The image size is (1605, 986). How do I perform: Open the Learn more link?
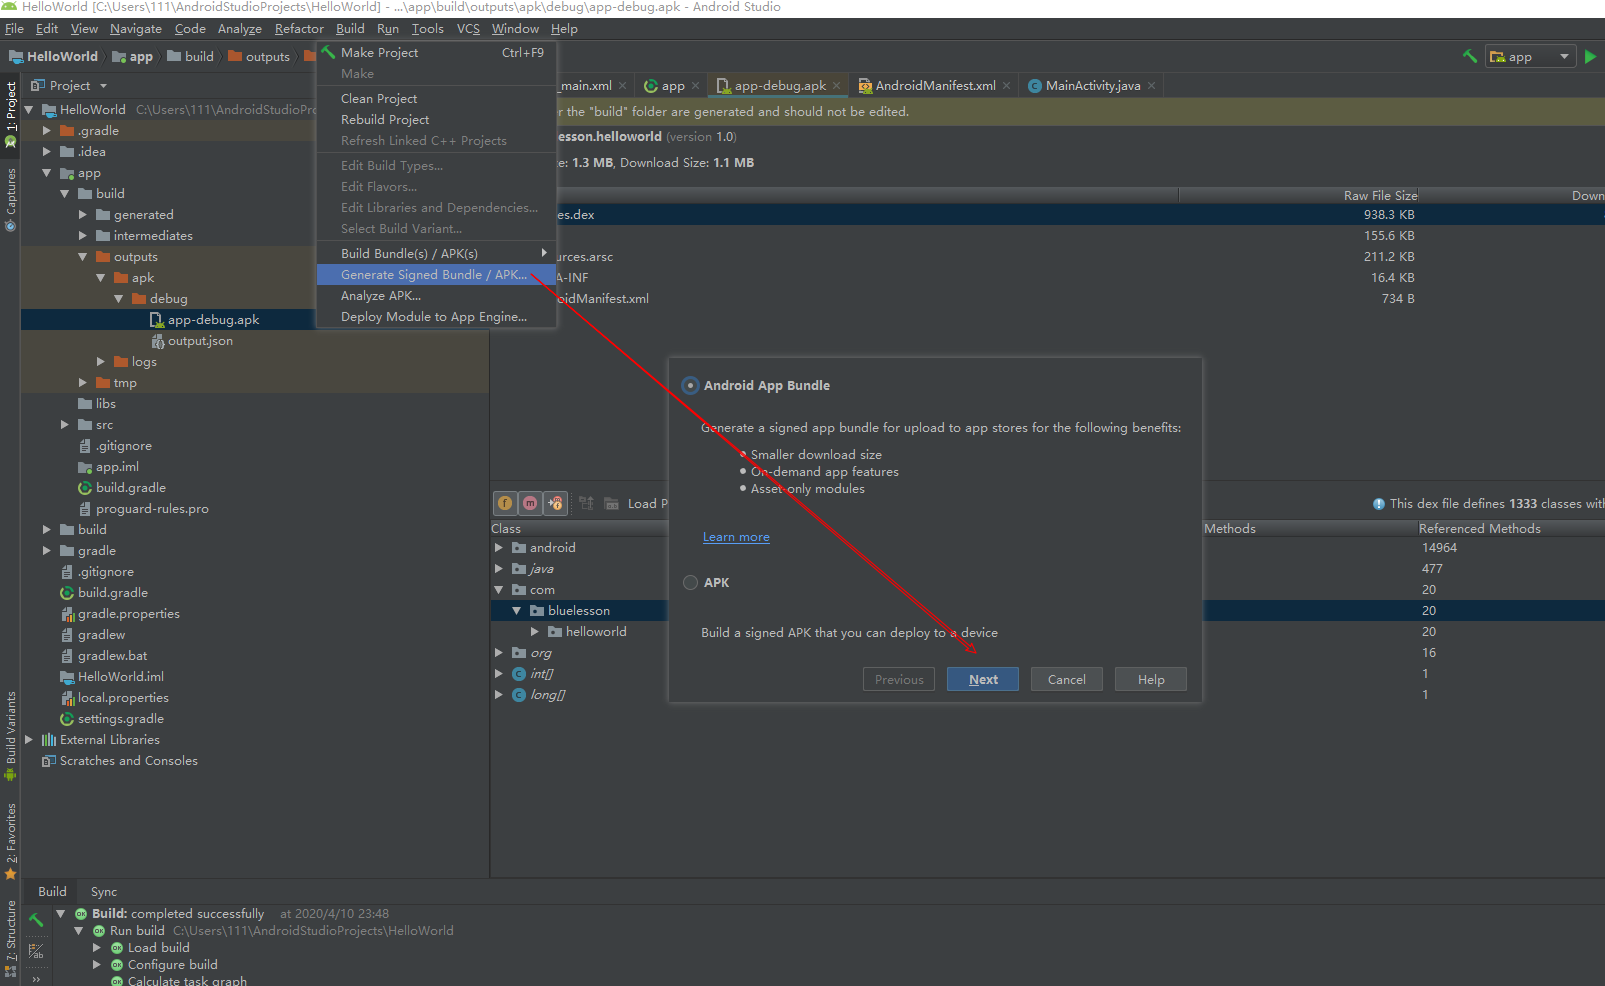point(736,537)
